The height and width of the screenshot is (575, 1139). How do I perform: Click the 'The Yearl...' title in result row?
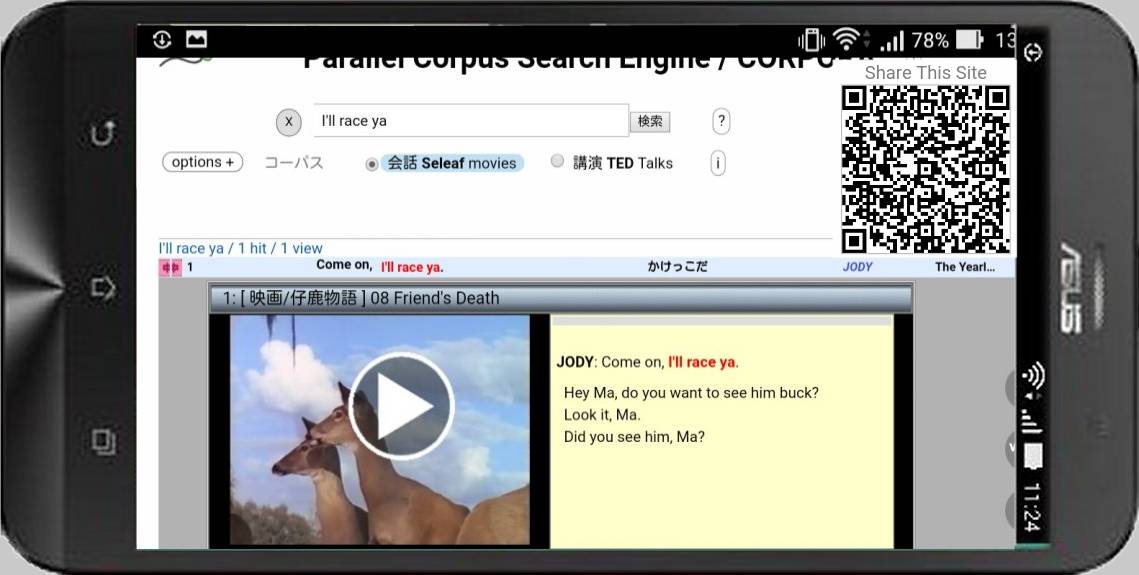pyautogui.click(x=964, y=267)
